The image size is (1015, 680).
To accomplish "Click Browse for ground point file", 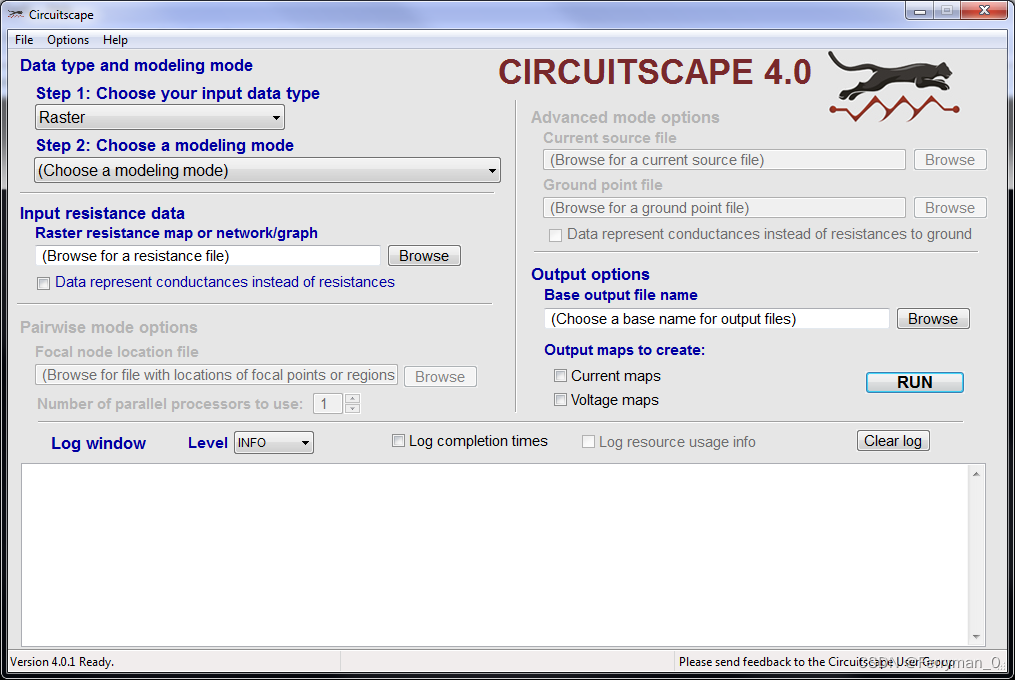I will 950,208.
